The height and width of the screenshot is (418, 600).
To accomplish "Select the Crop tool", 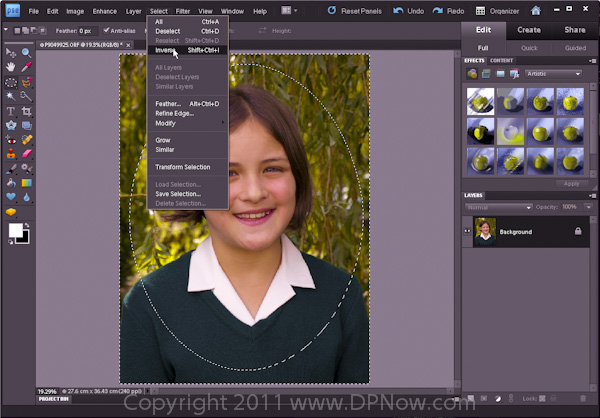I will [26, 110].
